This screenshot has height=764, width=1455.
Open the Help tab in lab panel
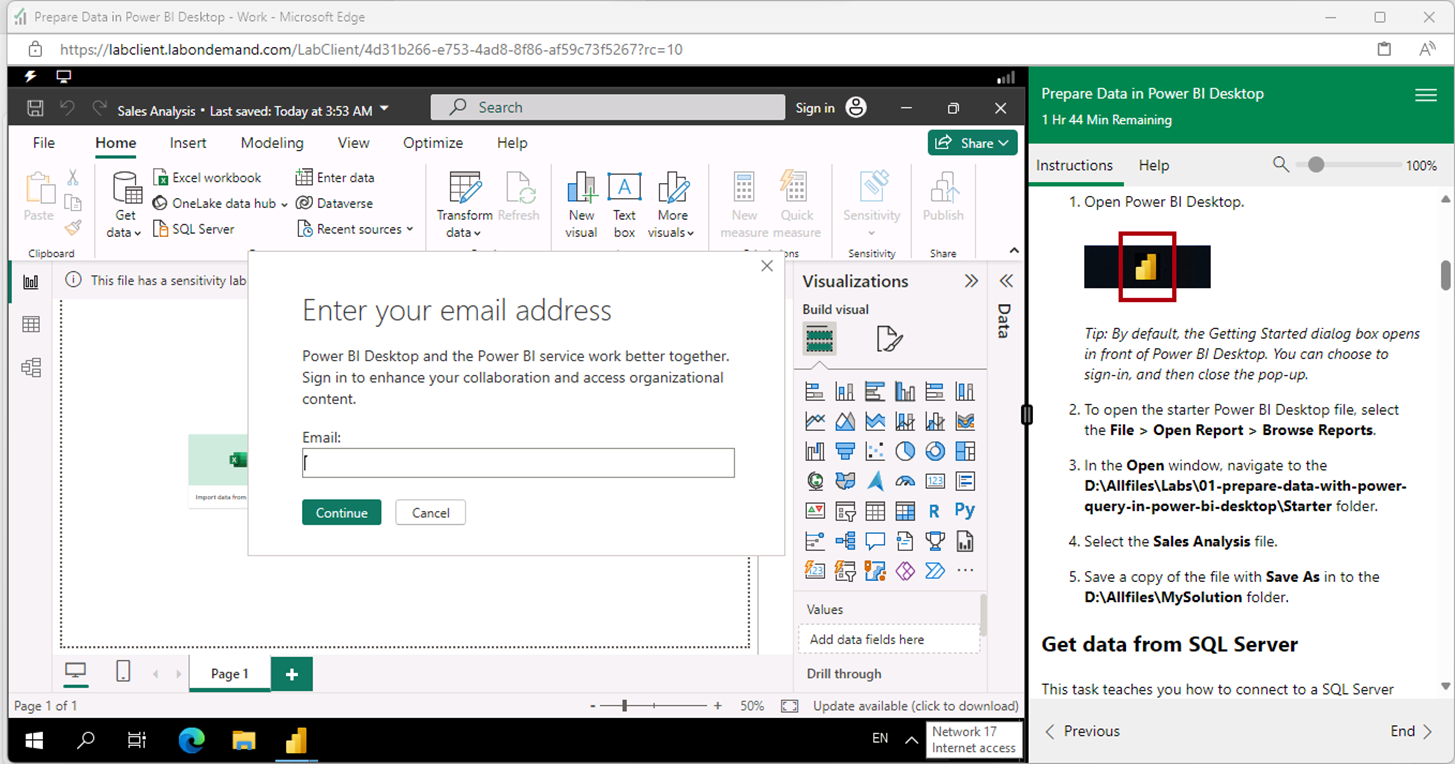[x=1154, y=165]
